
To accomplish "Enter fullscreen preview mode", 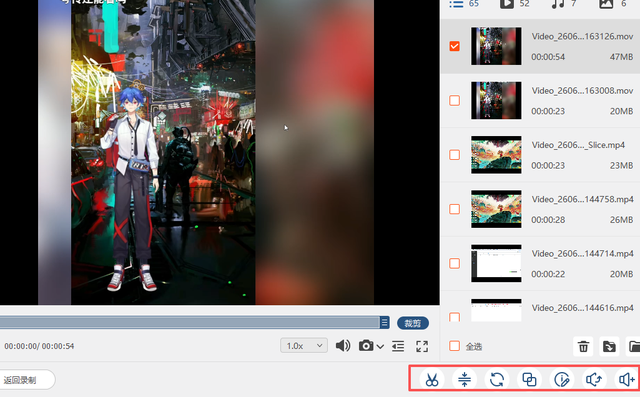I will coord(422,346).
